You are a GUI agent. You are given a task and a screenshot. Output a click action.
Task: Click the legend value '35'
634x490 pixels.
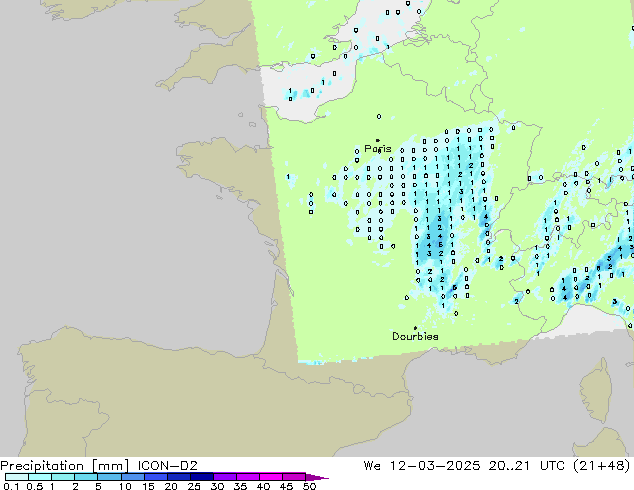pos(240,486)
